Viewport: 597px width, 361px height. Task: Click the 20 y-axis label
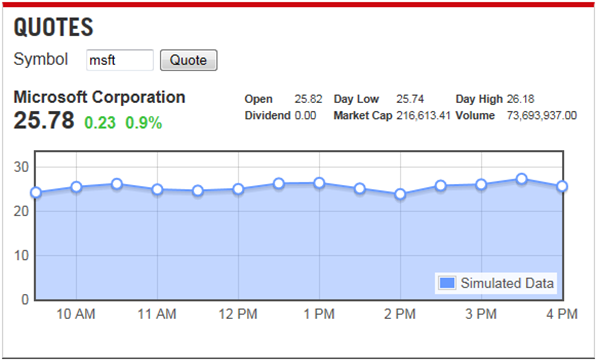[21, 211]
